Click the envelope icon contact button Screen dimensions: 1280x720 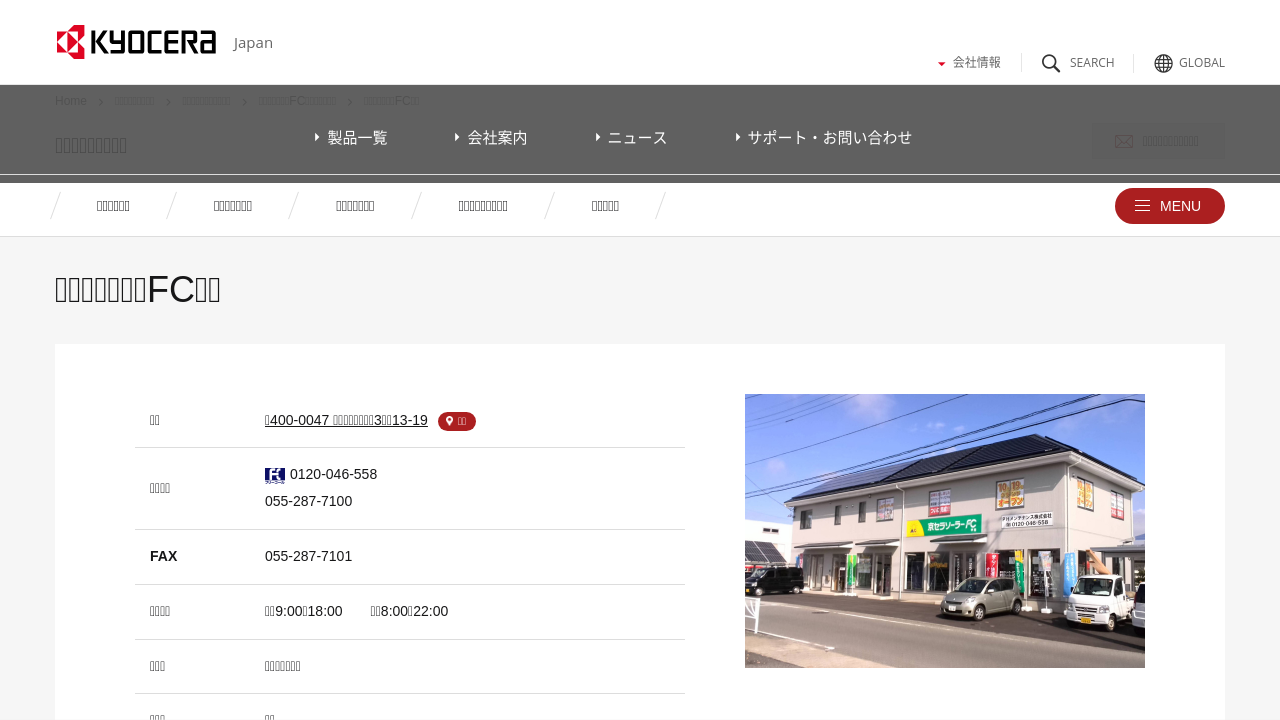point(1124,142)
